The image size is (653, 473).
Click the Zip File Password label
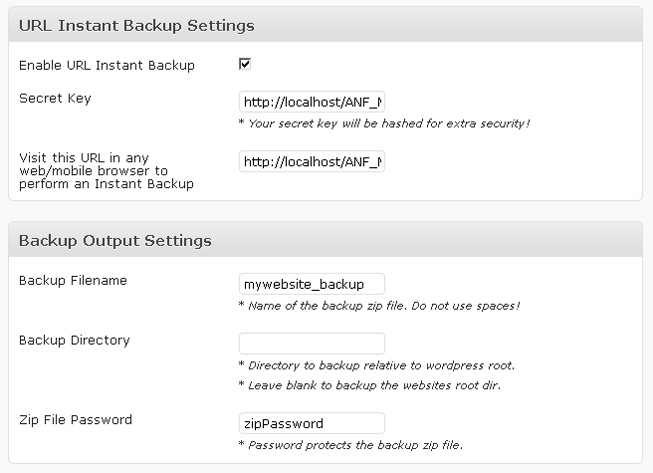tap(75, 420)
